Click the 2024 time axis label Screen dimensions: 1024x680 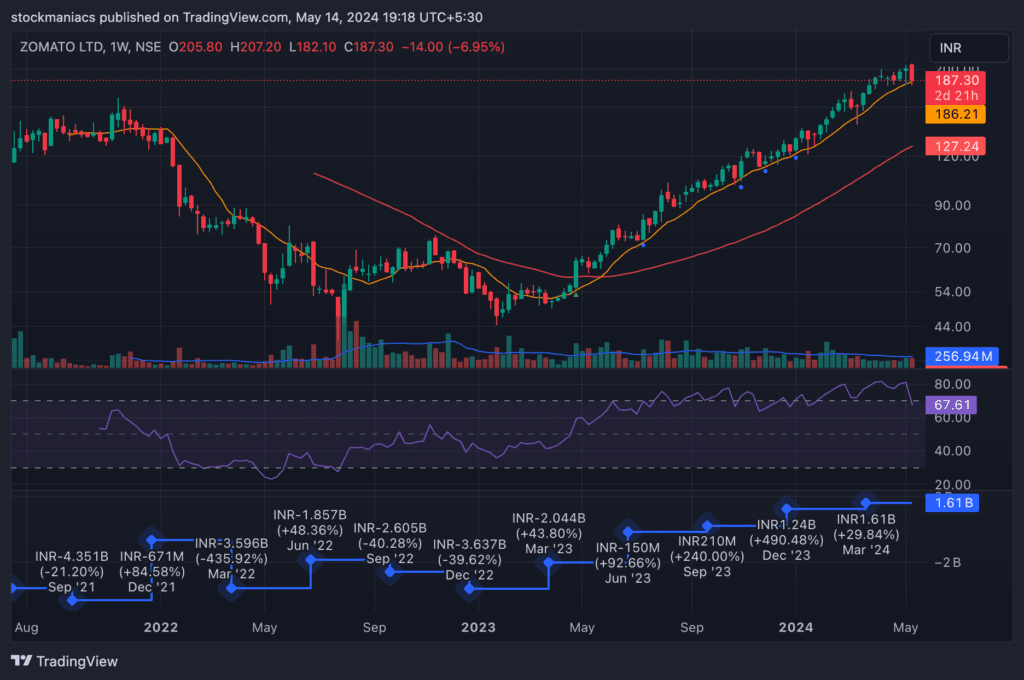pos(795,627)
